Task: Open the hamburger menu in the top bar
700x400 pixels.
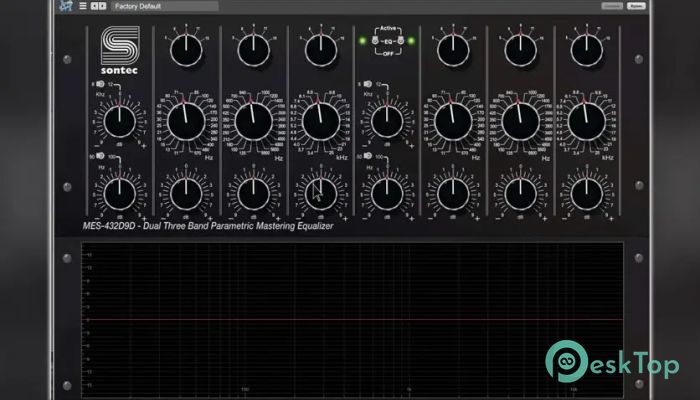Action: click(x=83, y=6)
